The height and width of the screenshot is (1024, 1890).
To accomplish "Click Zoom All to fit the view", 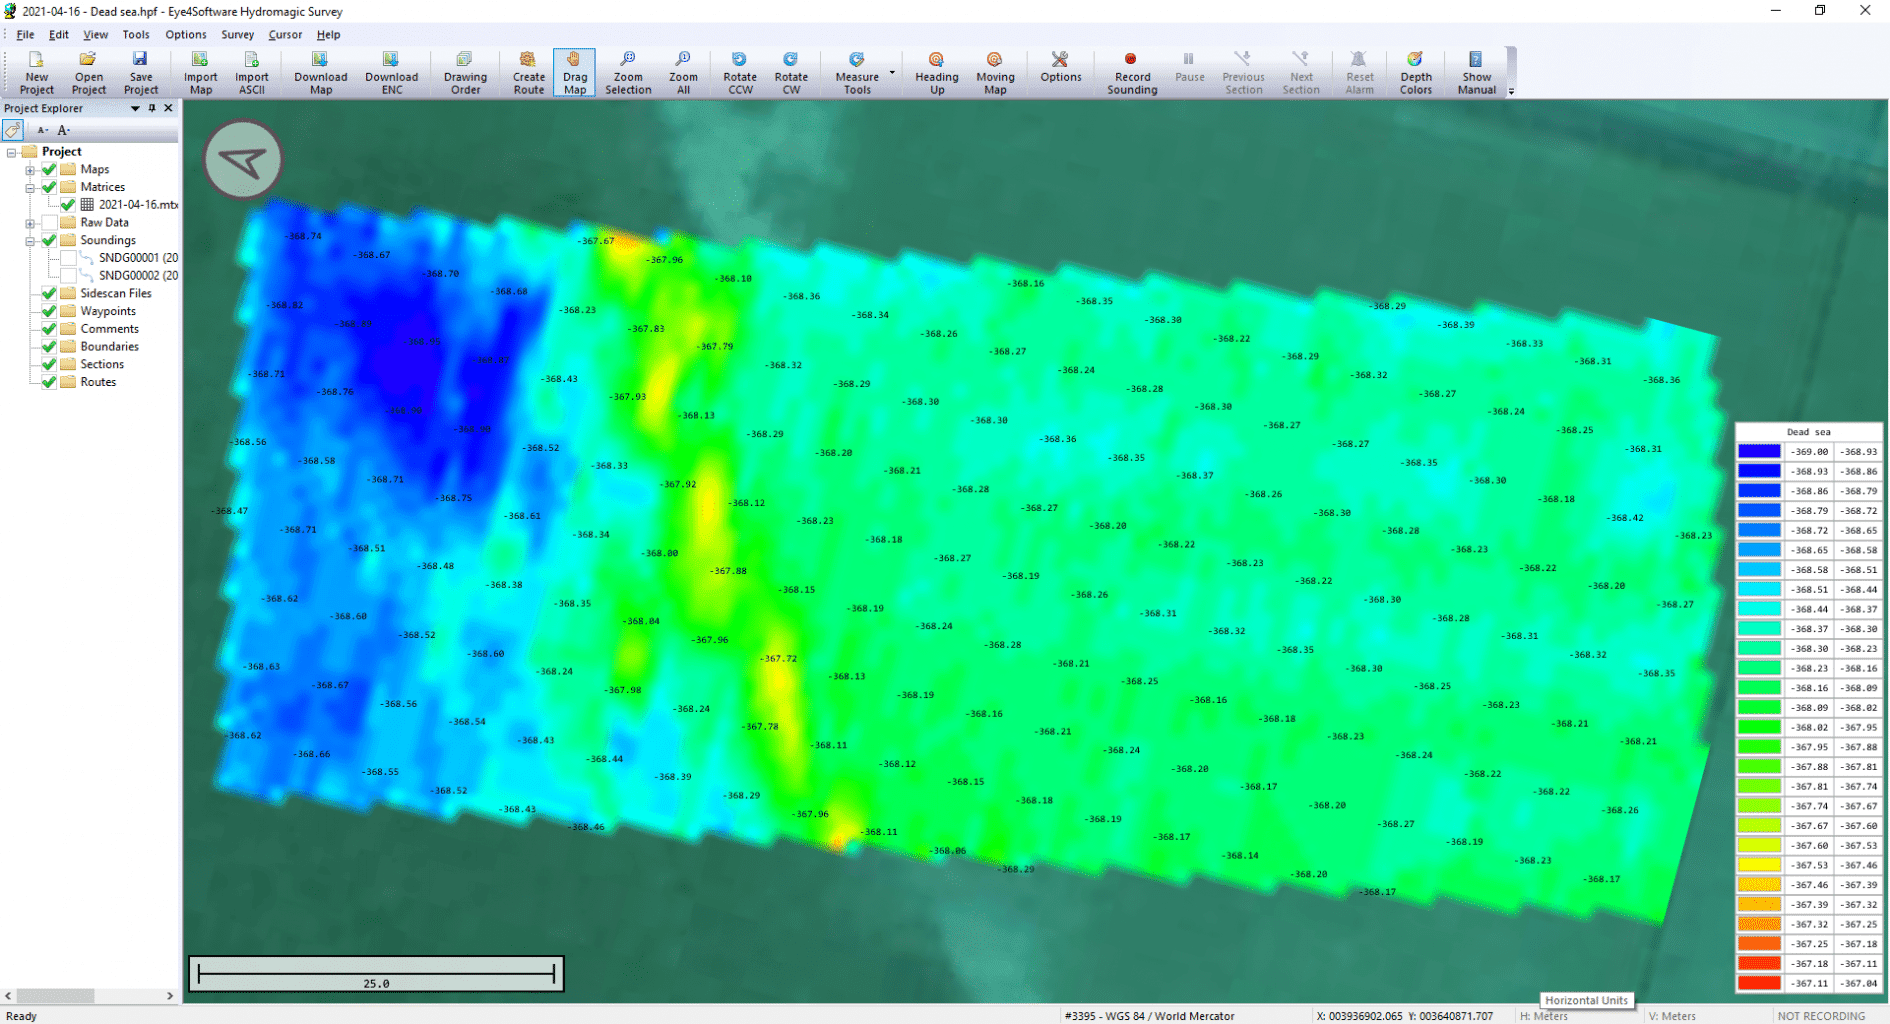I will pyautogui.click(x=683, y=73).
